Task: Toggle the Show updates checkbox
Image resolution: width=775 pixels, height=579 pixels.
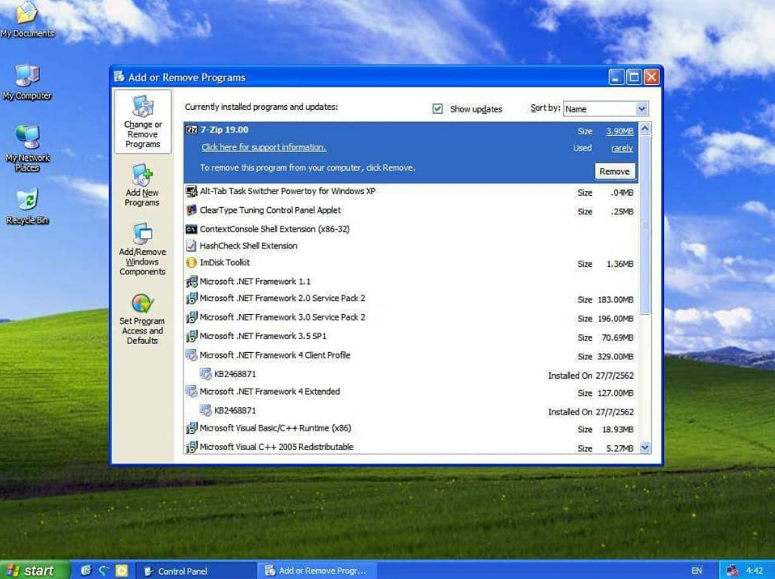Action: pos(437,108)
